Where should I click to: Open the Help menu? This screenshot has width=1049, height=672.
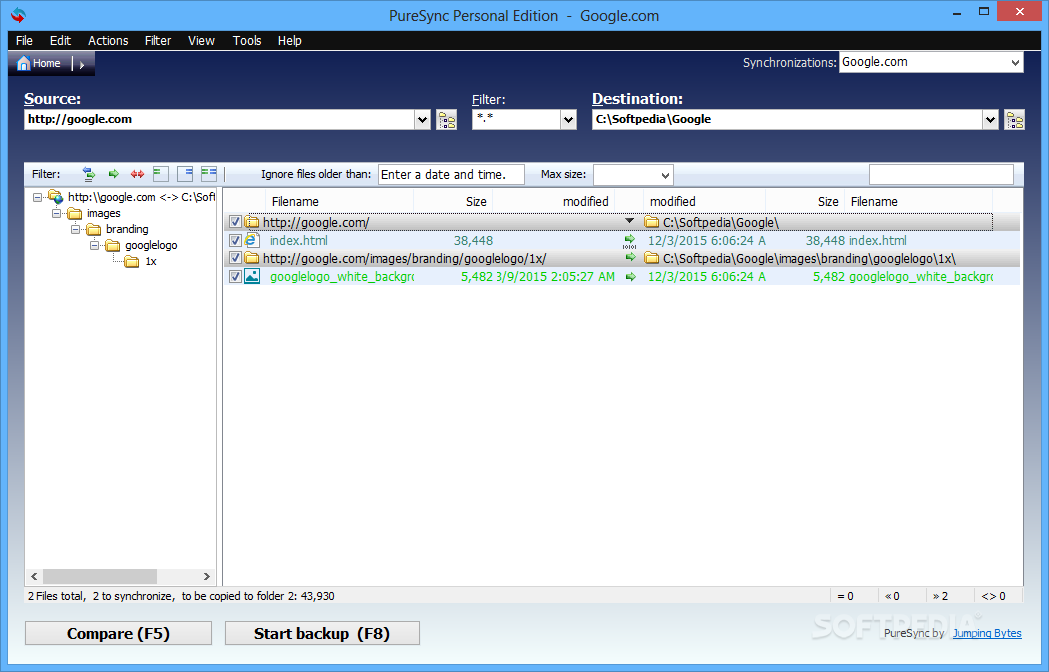point(290,41)
